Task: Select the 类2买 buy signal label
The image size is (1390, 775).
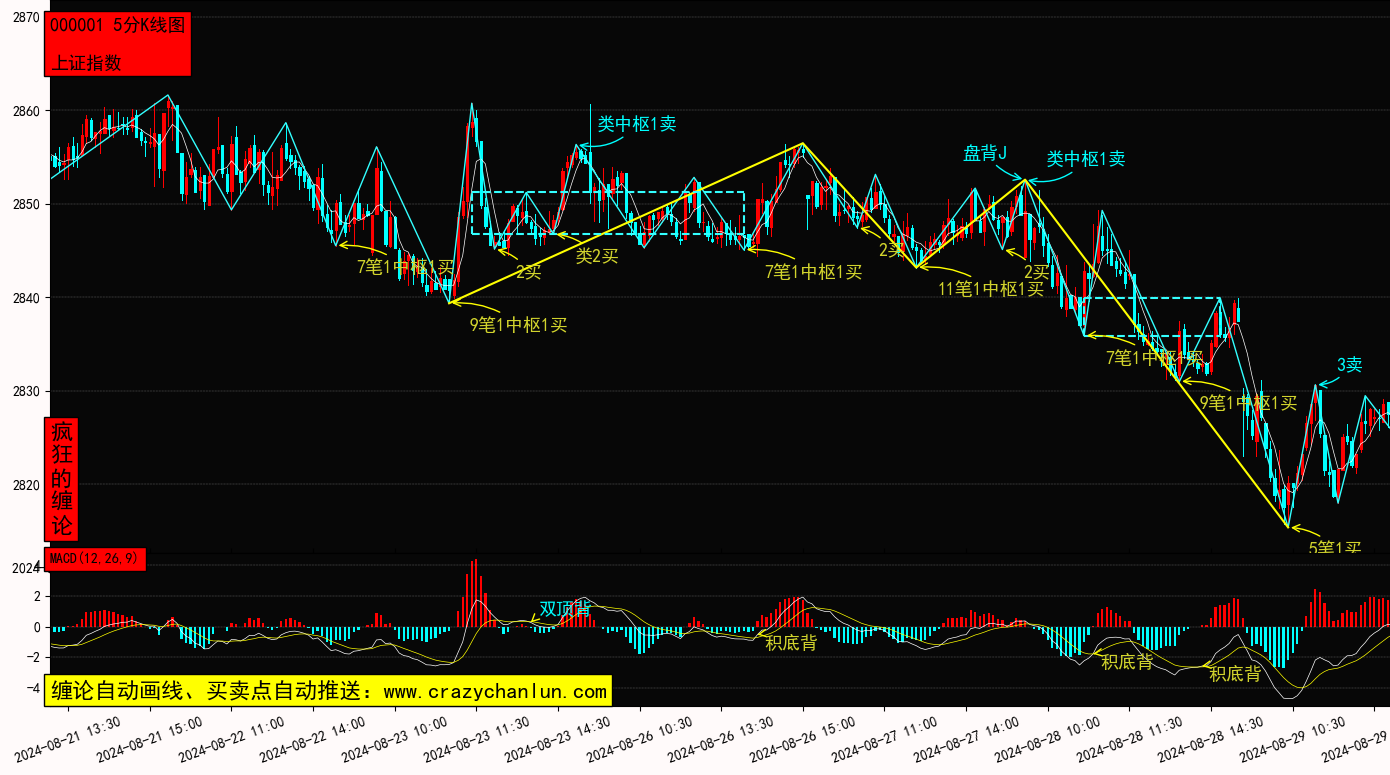Action: click(597, 256)
